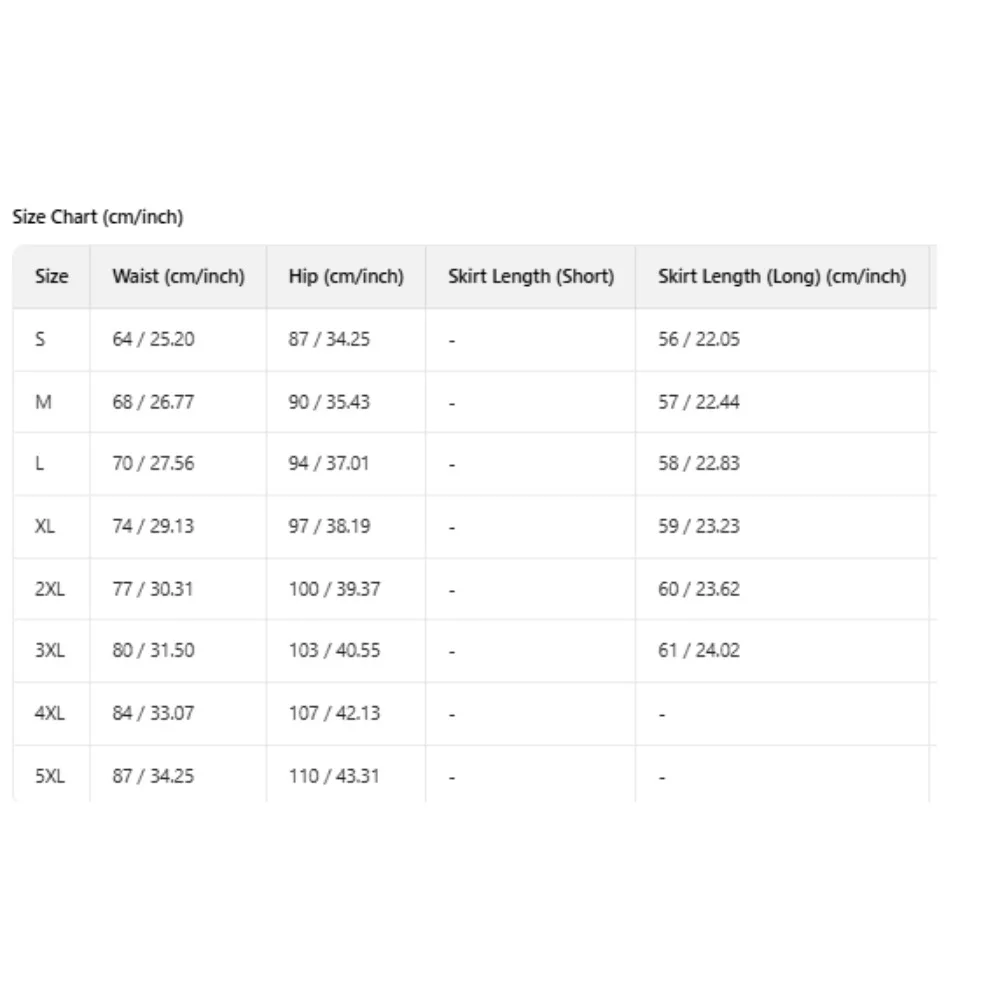Click the Skirt Length (Short) header
This screenshot has height=1000, width=1000.
coord(531,276)
